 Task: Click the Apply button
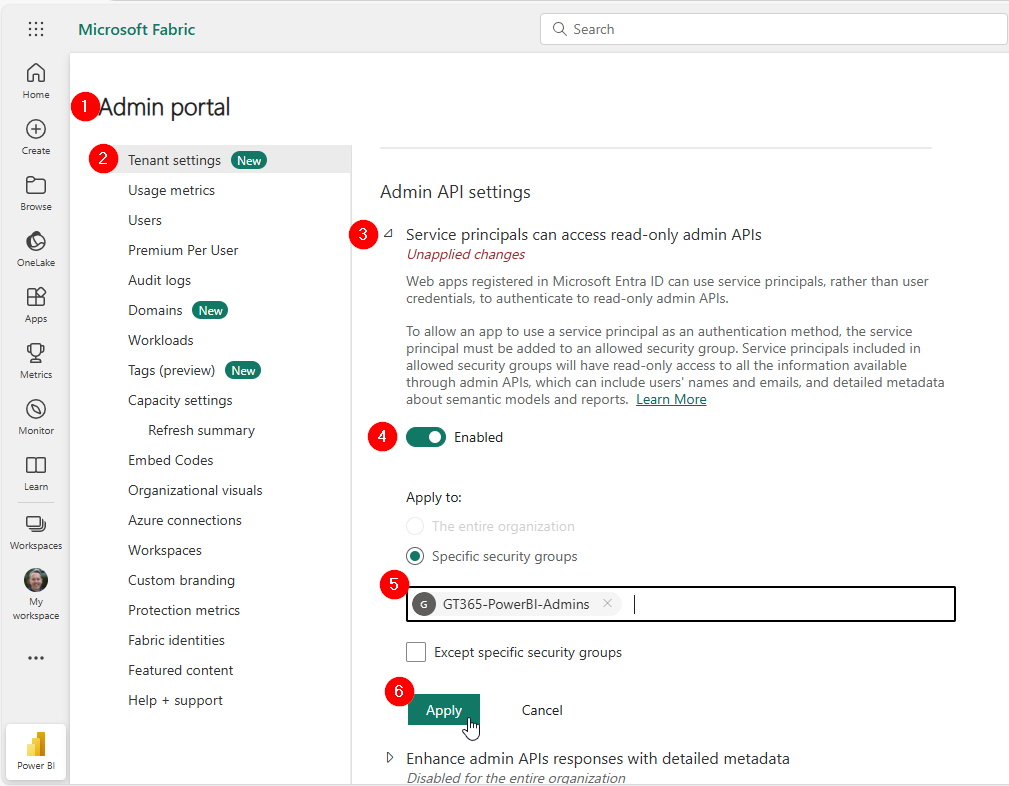(x=443, y=710)
